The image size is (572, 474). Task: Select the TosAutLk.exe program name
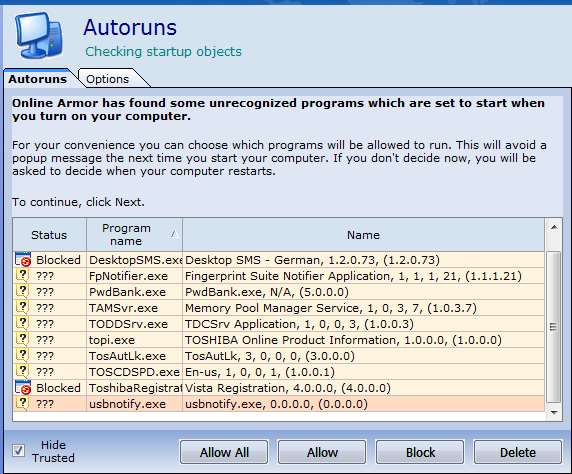point(127,356)
